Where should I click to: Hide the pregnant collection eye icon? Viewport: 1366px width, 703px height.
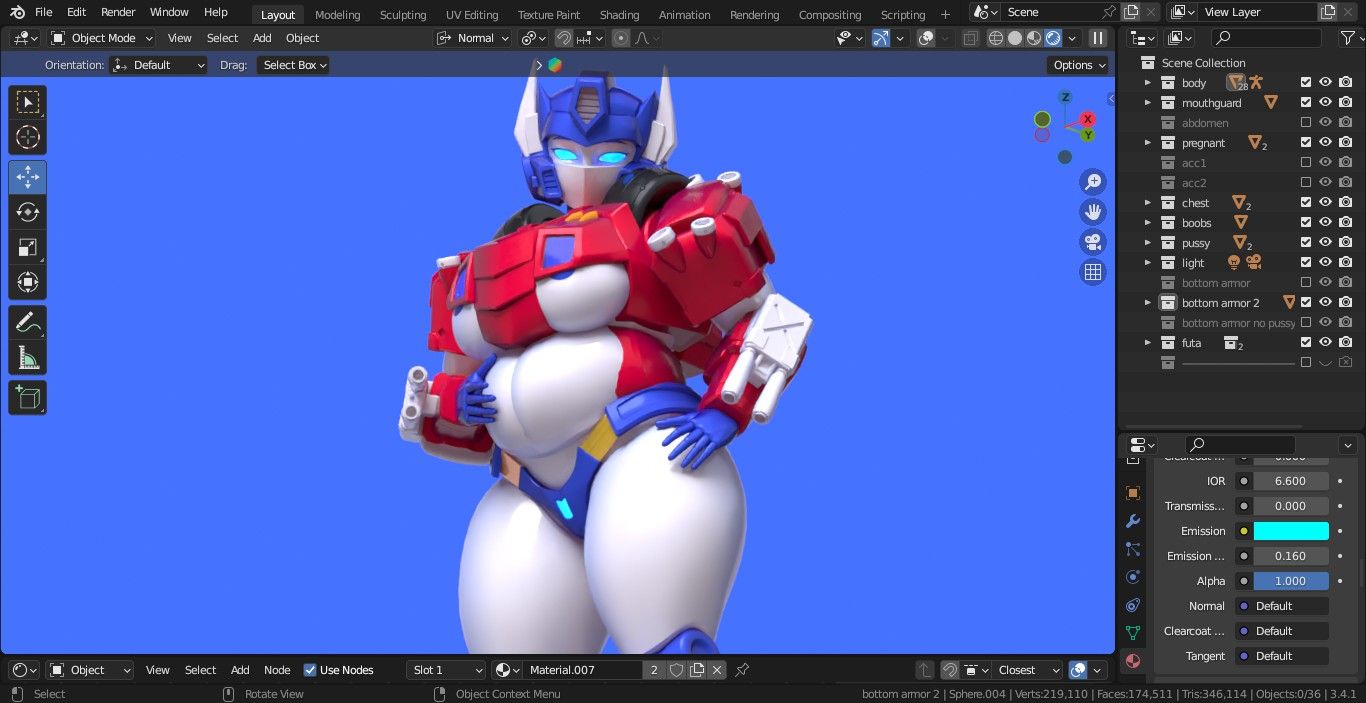pos(1325,143)
